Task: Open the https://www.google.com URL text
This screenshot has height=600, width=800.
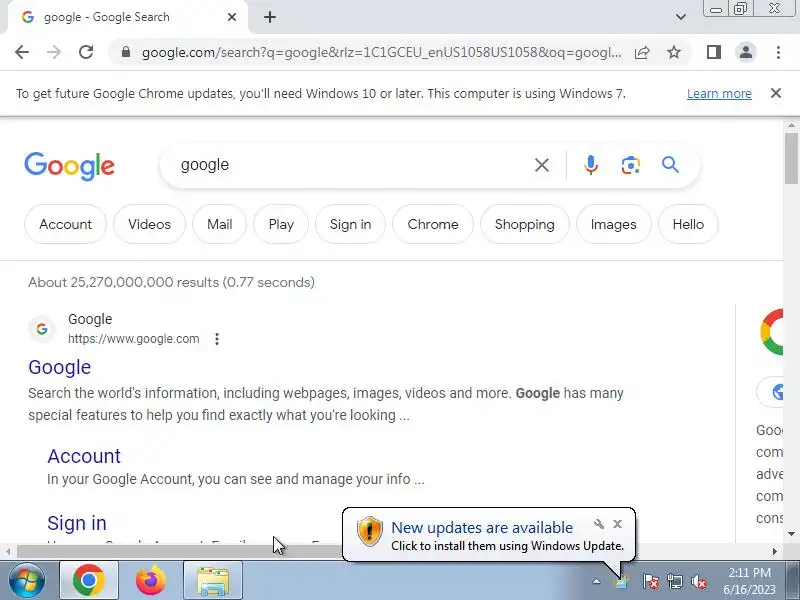Action: pyautogui.click(x=134, y=339)
